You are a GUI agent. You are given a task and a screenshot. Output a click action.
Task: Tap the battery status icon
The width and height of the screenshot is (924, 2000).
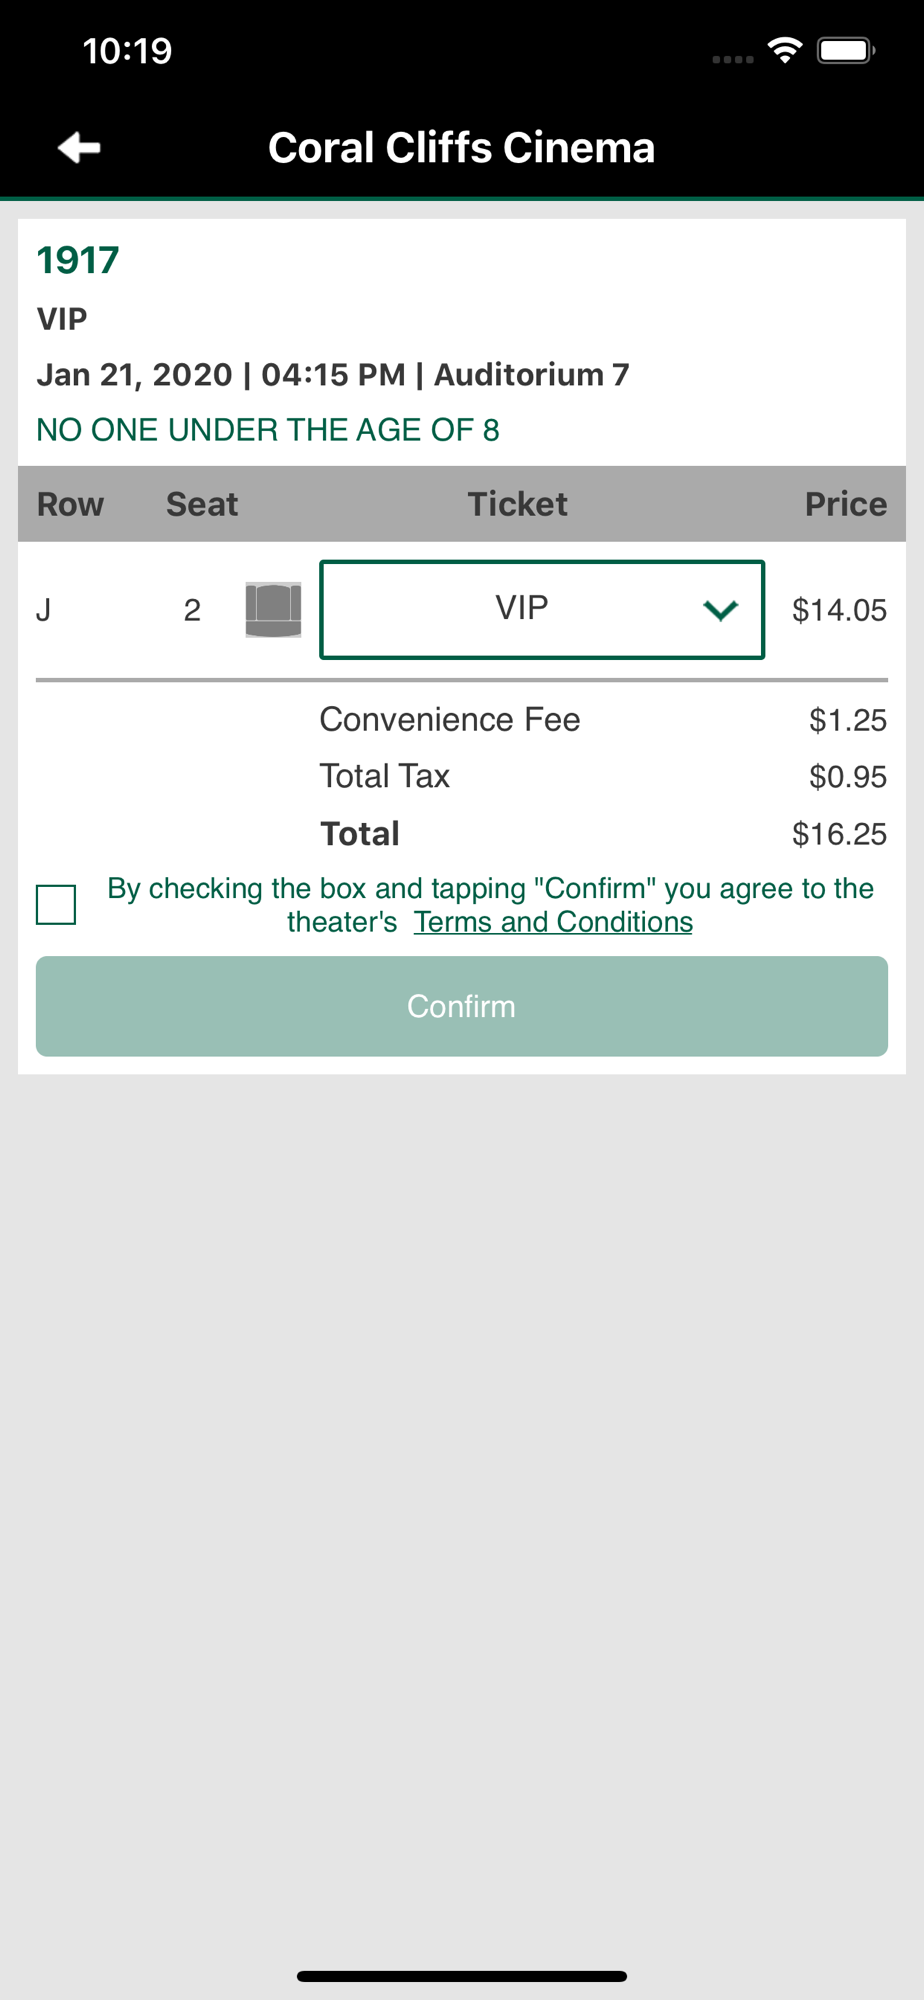pyautogui.click(x=846, y=50)
